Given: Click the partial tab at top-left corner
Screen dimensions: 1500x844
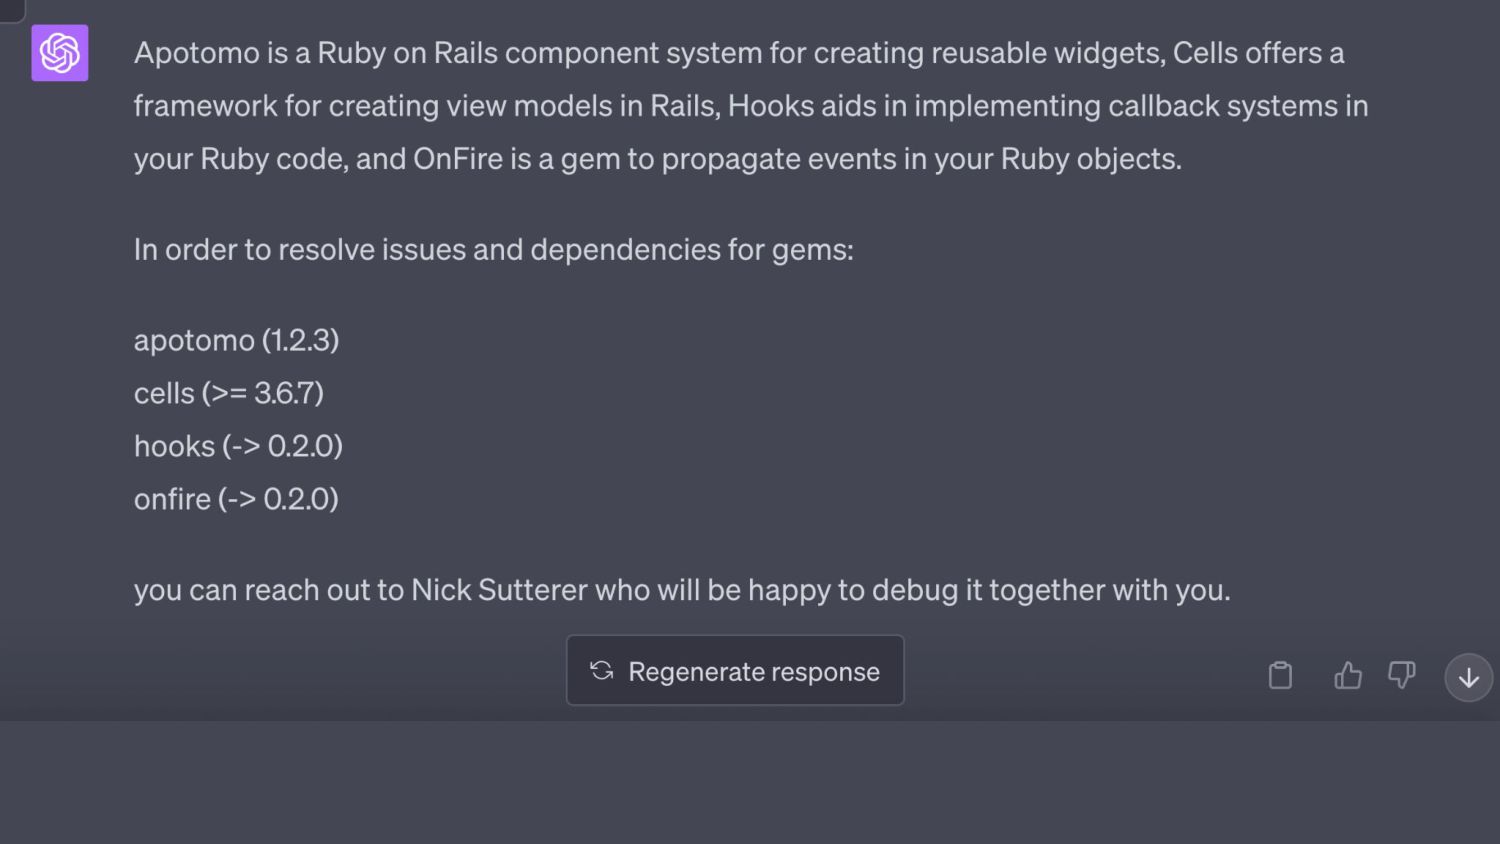Looking at the screenshot, I should [12, 10].
